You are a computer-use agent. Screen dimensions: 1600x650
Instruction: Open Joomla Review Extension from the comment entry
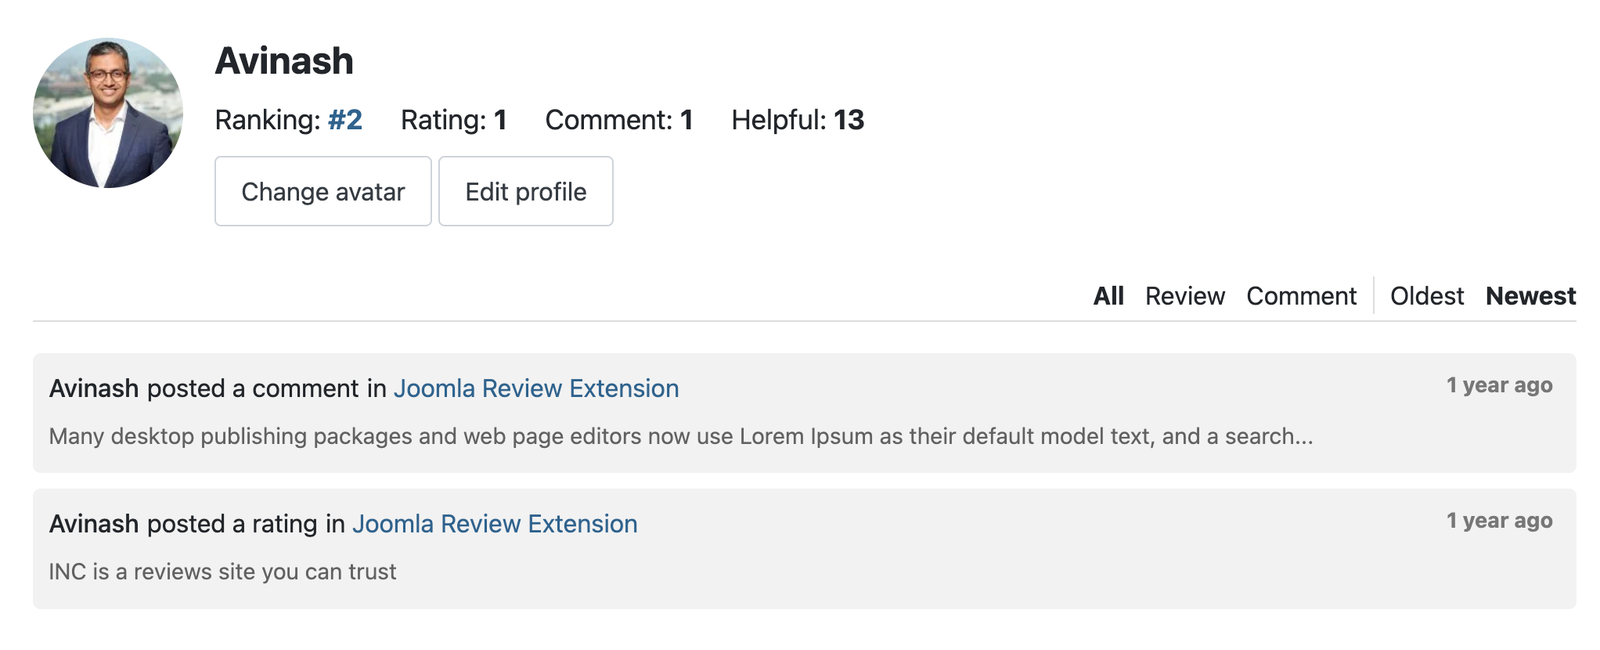(536, 388)
